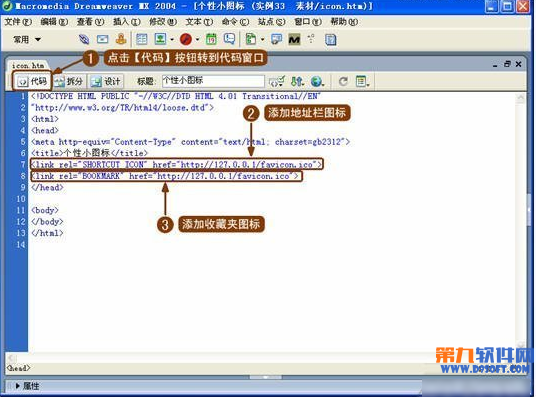Click the </html> tag on line 13
Viewport: 536px width, 397px height.
47,233
